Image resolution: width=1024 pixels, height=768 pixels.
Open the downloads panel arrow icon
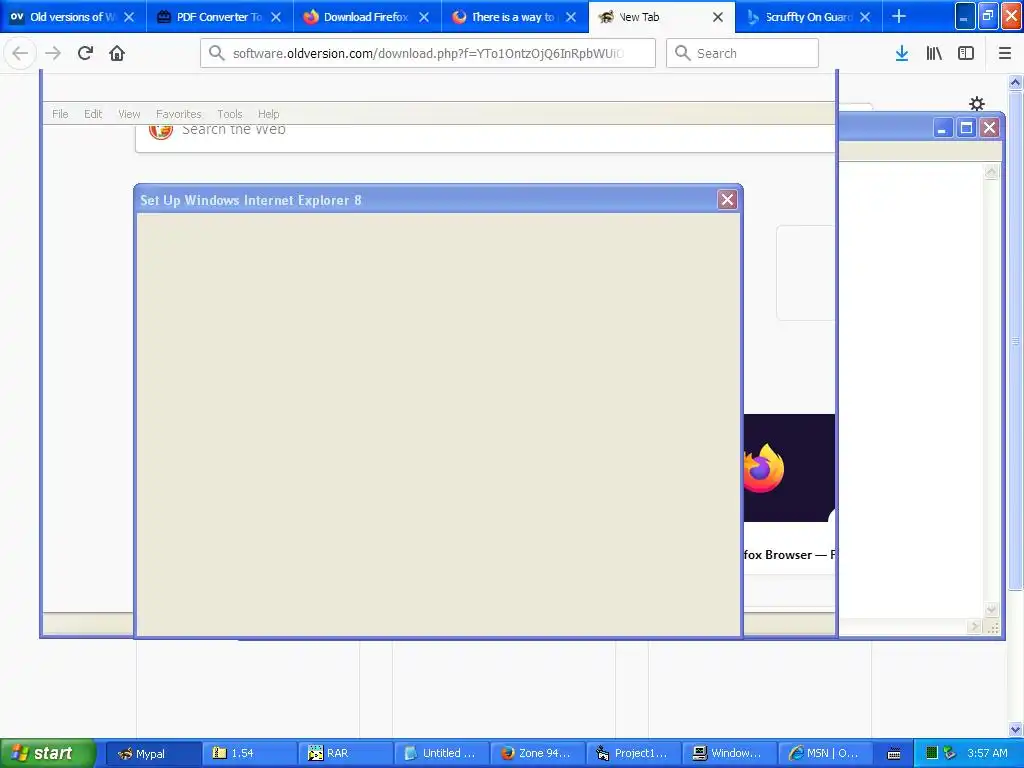click(x=902, y=53)
